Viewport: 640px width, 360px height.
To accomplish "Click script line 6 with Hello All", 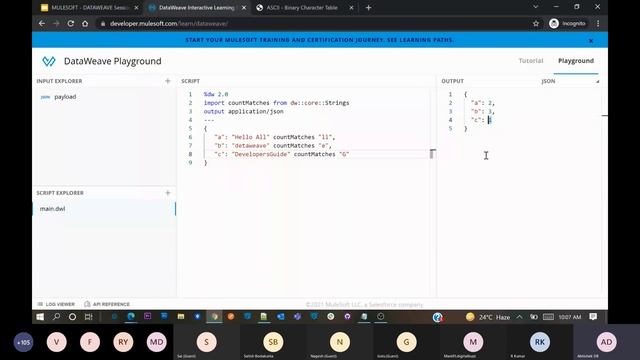I will (274, 137).
